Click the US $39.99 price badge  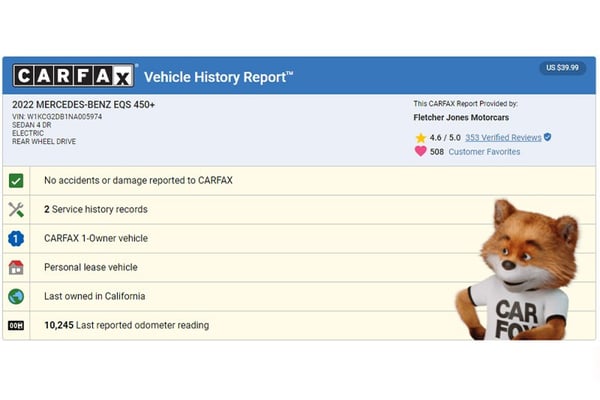(x=562, y=68)
